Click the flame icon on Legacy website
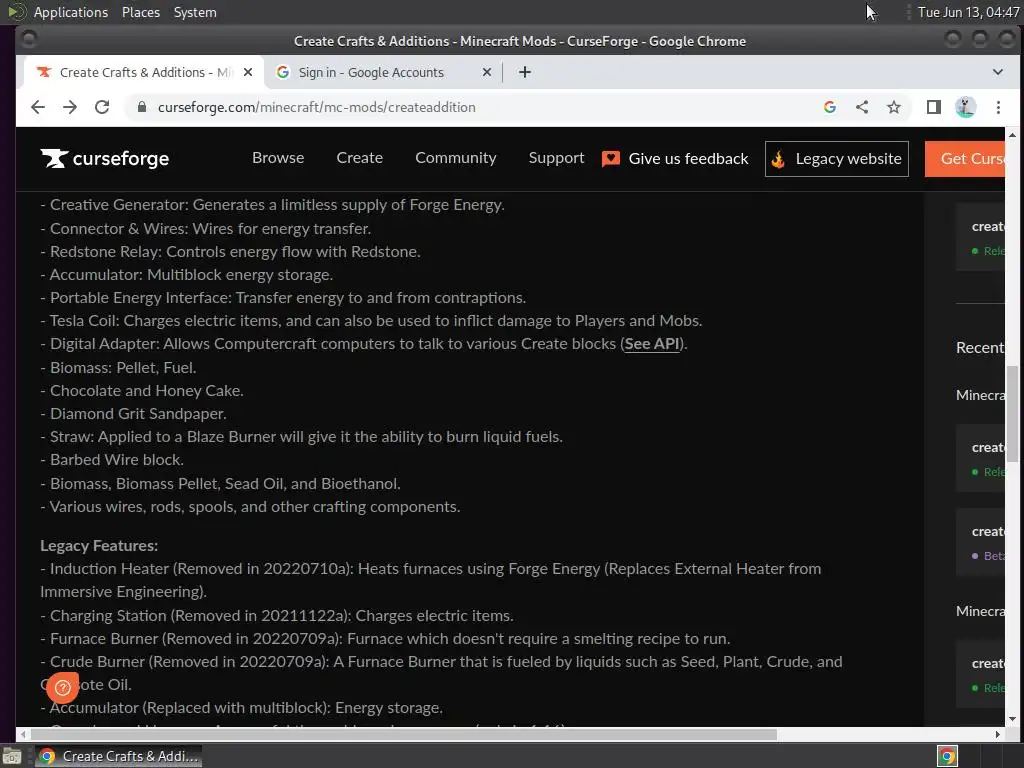 [778, 159]
